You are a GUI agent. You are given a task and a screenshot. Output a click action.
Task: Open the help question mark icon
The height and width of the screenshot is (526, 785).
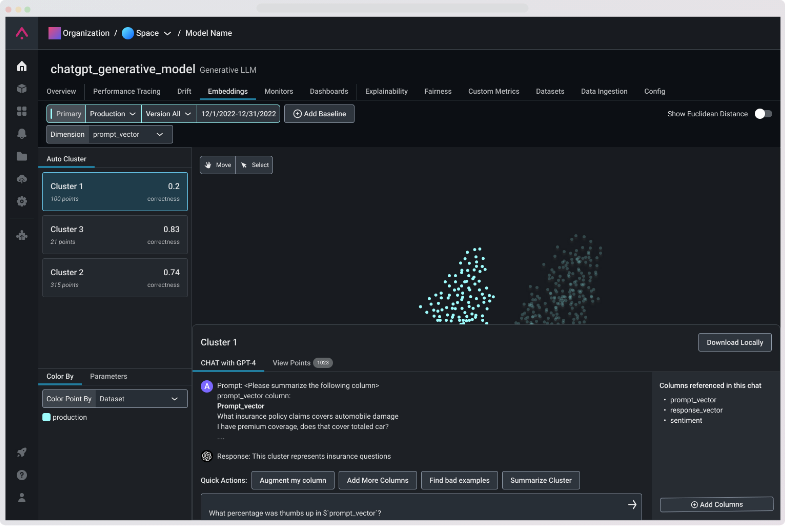(22, 475)
